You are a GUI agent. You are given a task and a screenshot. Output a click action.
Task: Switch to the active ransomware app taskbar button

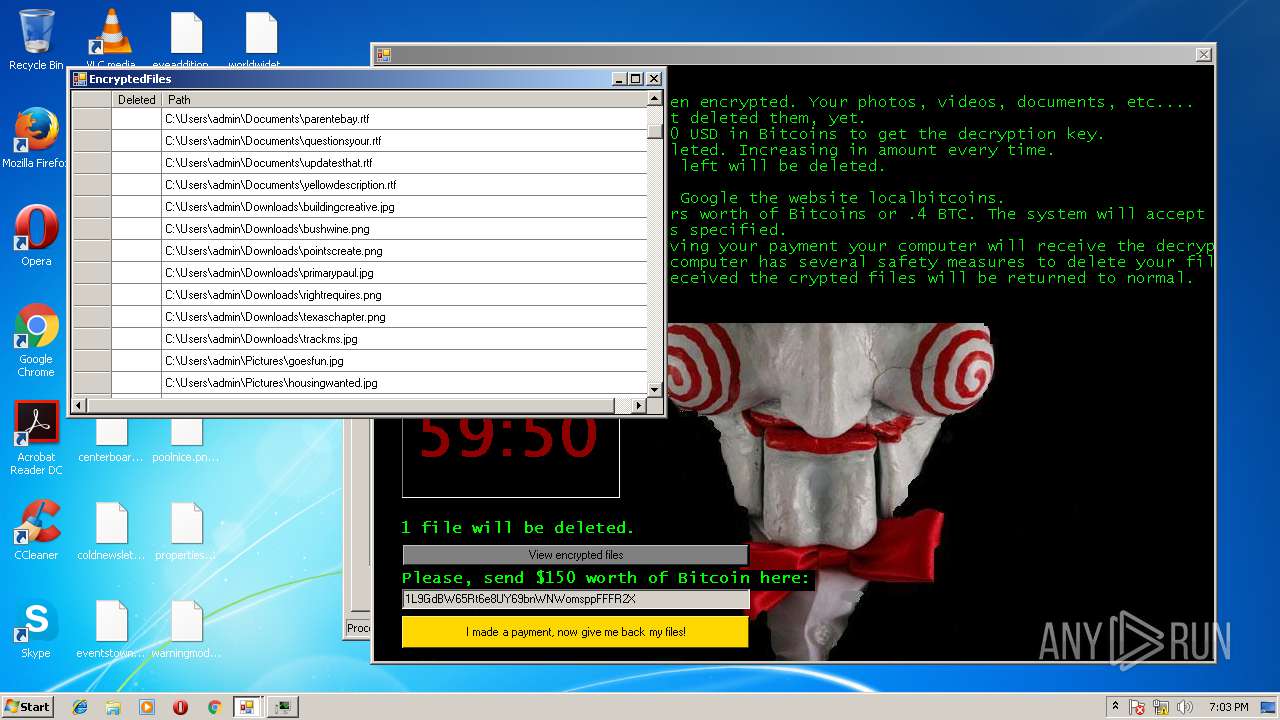[247, 707]
